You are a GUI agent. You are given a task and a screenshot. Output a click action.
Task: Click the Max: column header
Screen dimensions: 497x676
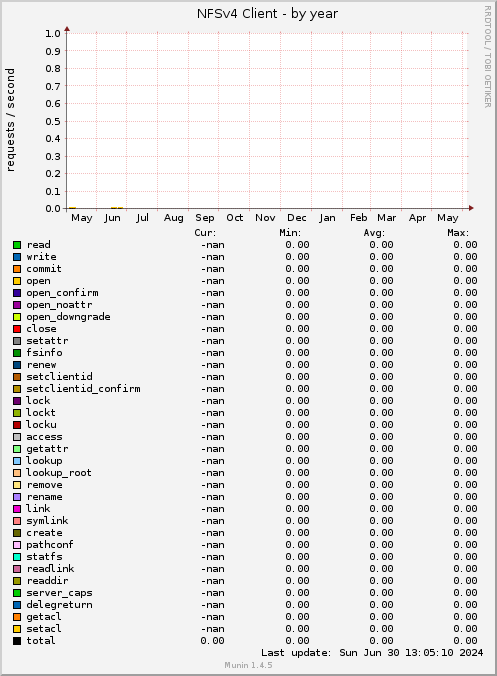[458, 233]
